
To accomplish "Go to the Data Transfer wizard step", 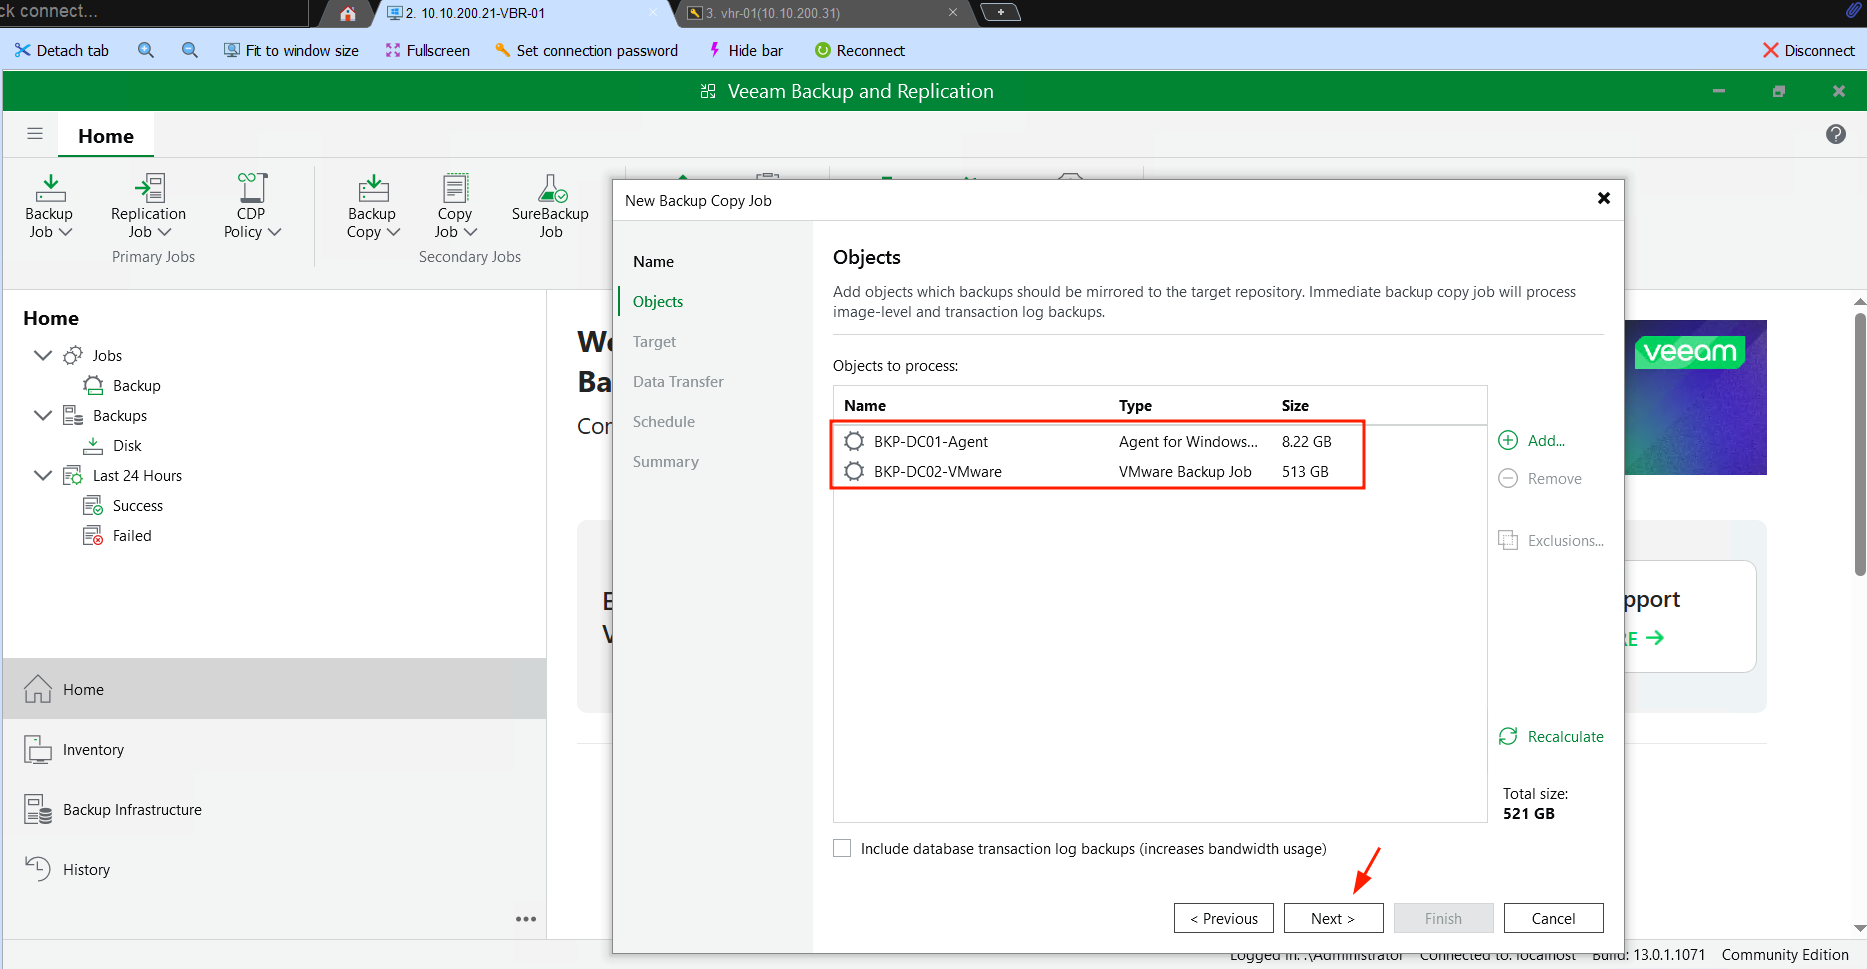I will 678,381.
